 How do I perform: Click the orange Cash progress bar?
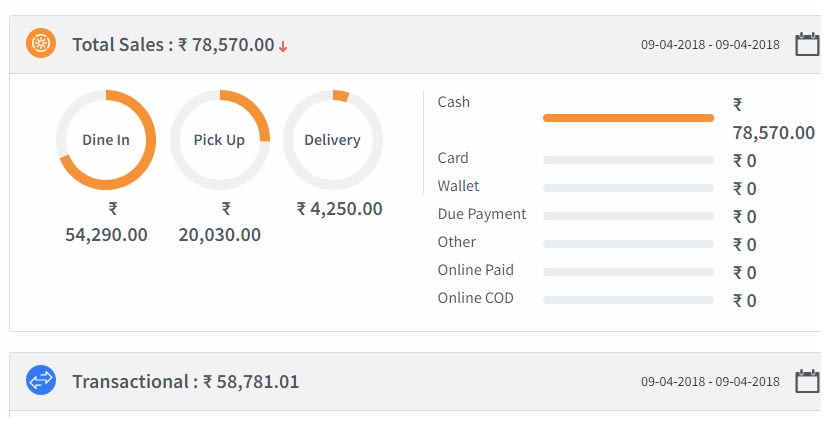[x=628, y=118]
